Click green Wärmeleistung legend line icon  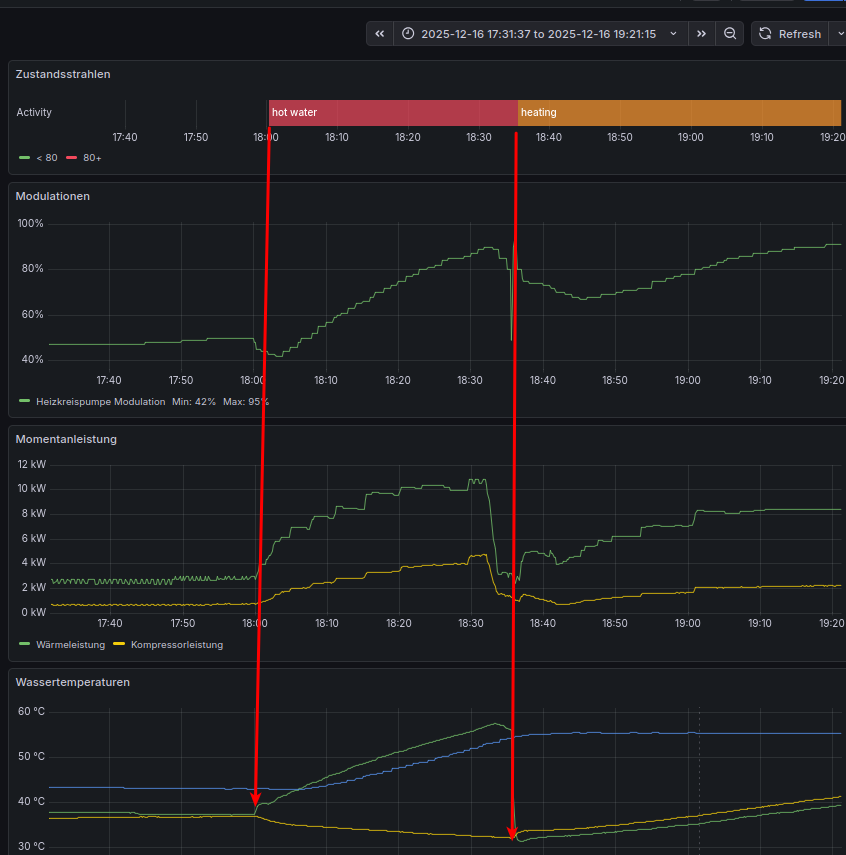click(25, 645)
